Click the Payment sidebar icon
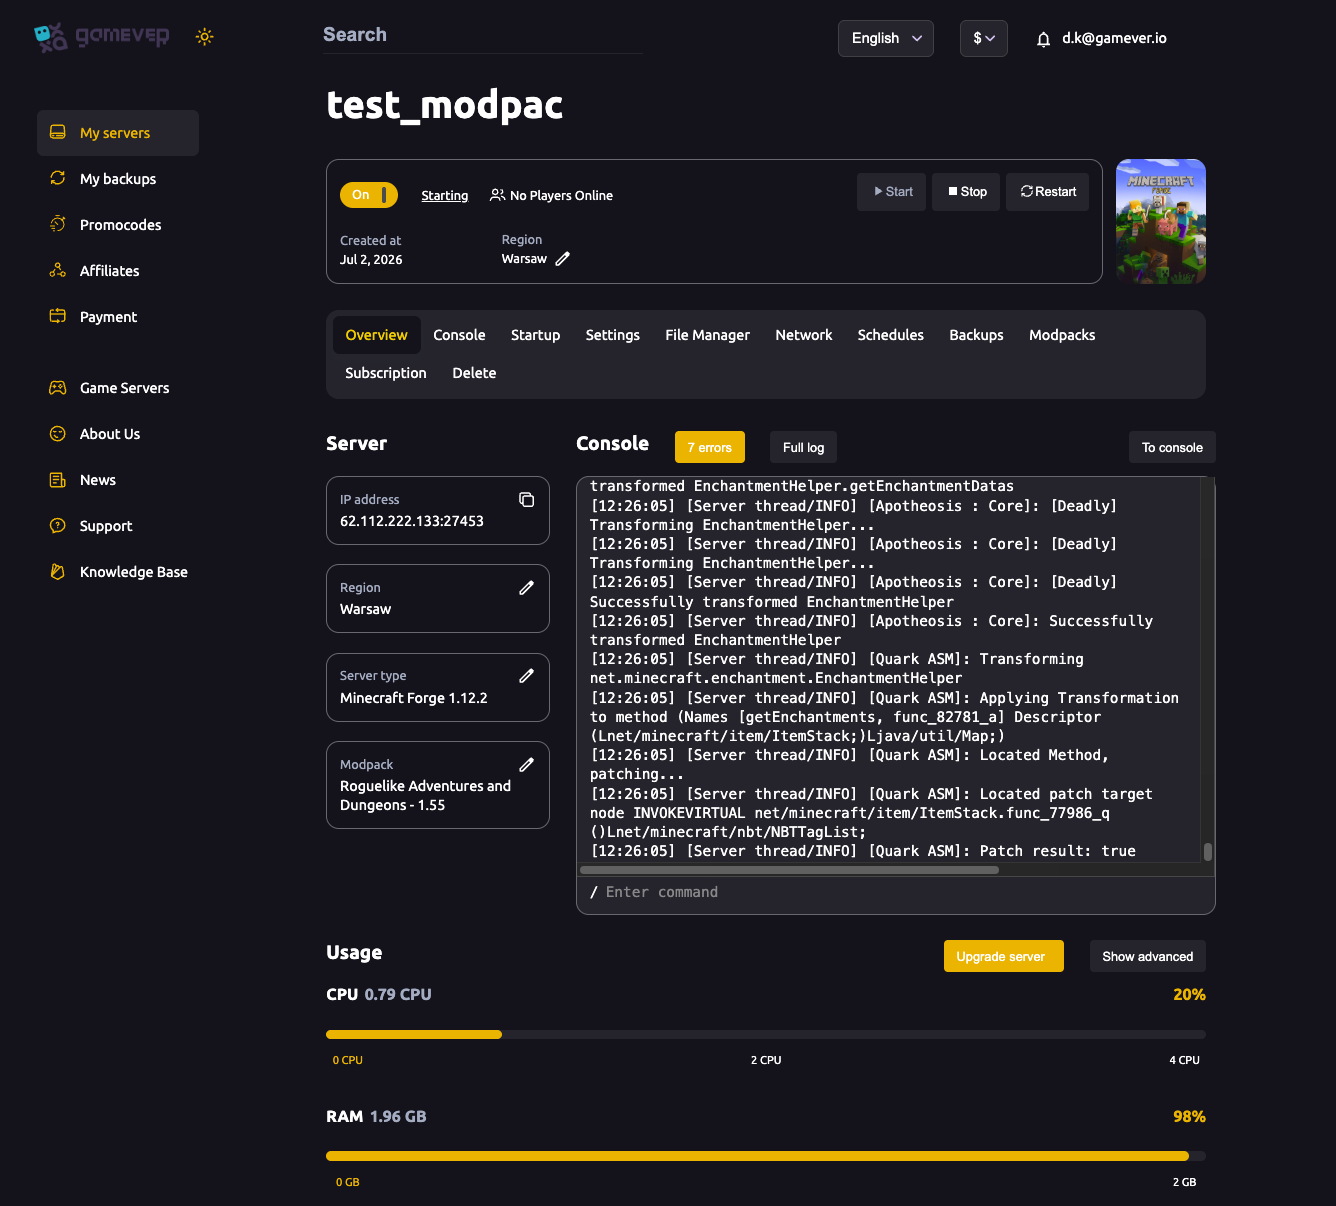 coord(58,317)
